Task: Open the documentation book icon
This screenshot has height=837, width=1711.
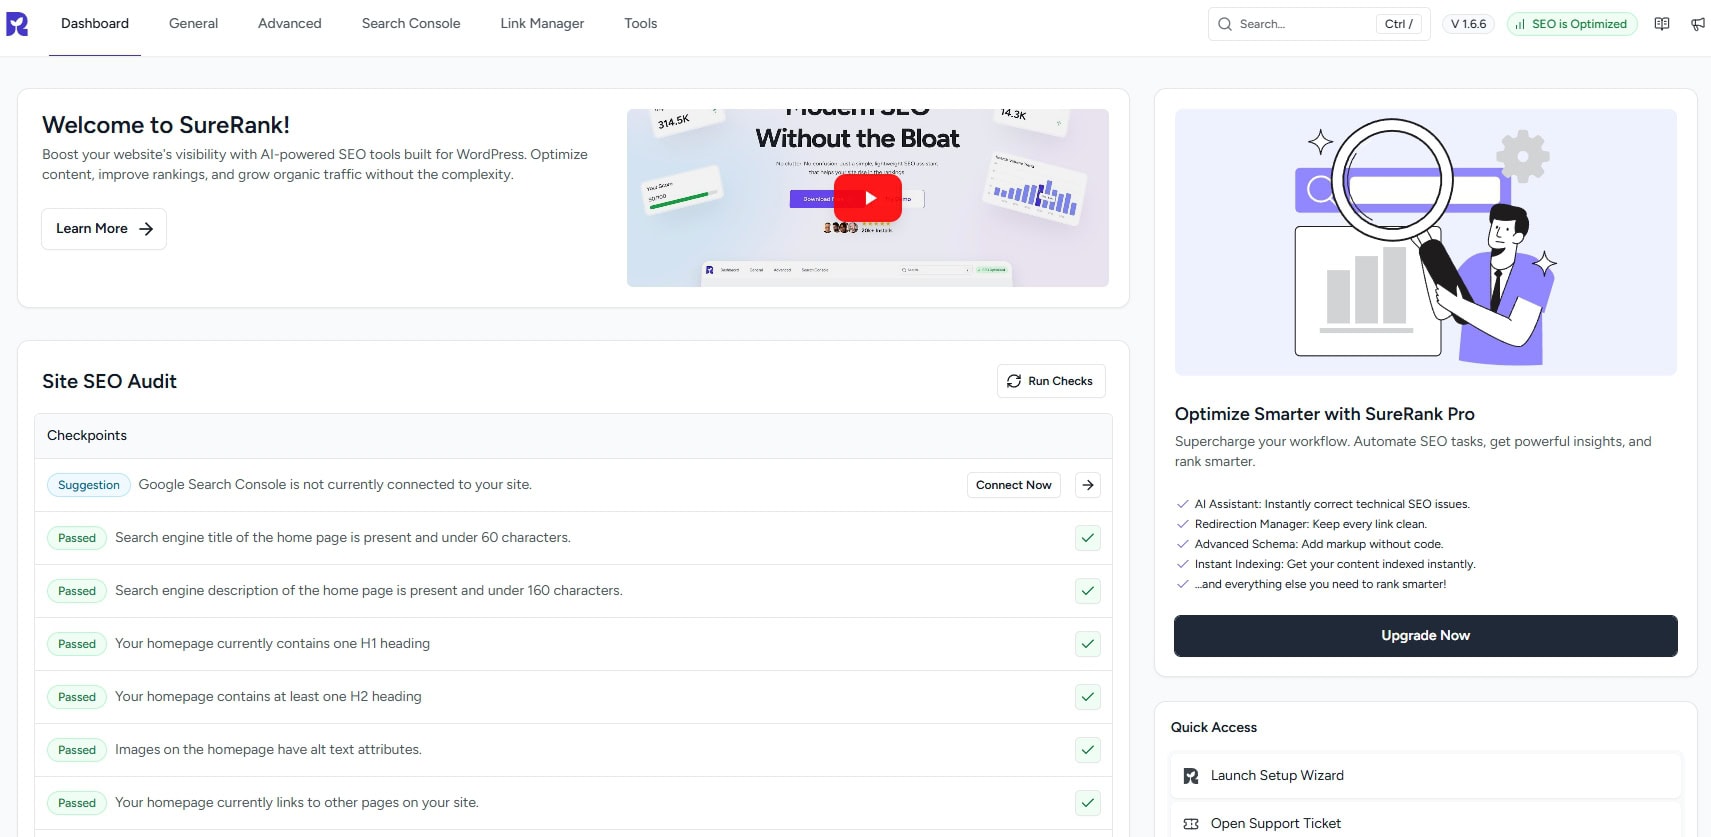Action: (1662, 24)
